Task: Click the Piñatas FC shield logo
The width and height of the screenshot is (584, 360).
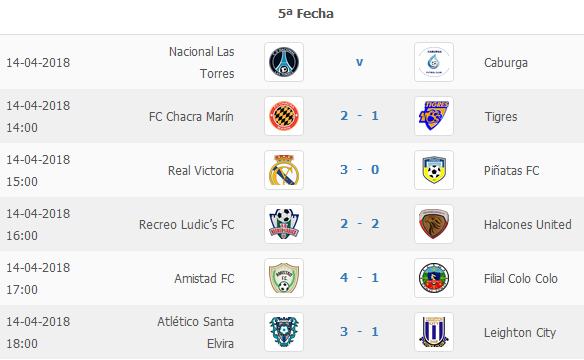Action: [x=434, y=170]
